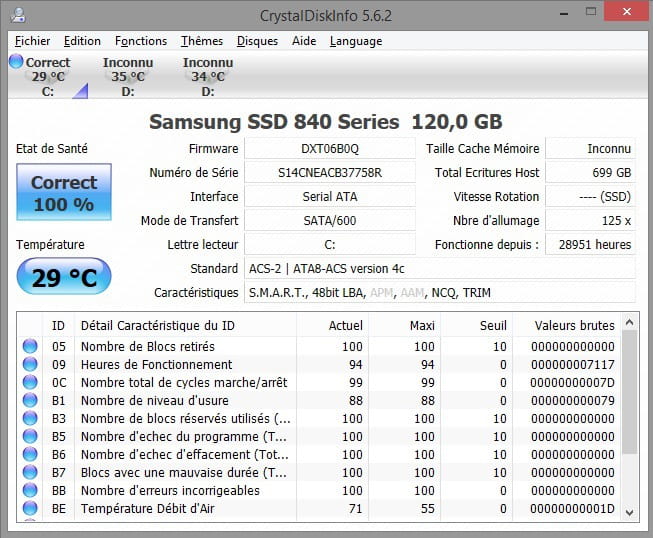Click the ID column header
Screen dimensions: 653x538
[58, 325]
